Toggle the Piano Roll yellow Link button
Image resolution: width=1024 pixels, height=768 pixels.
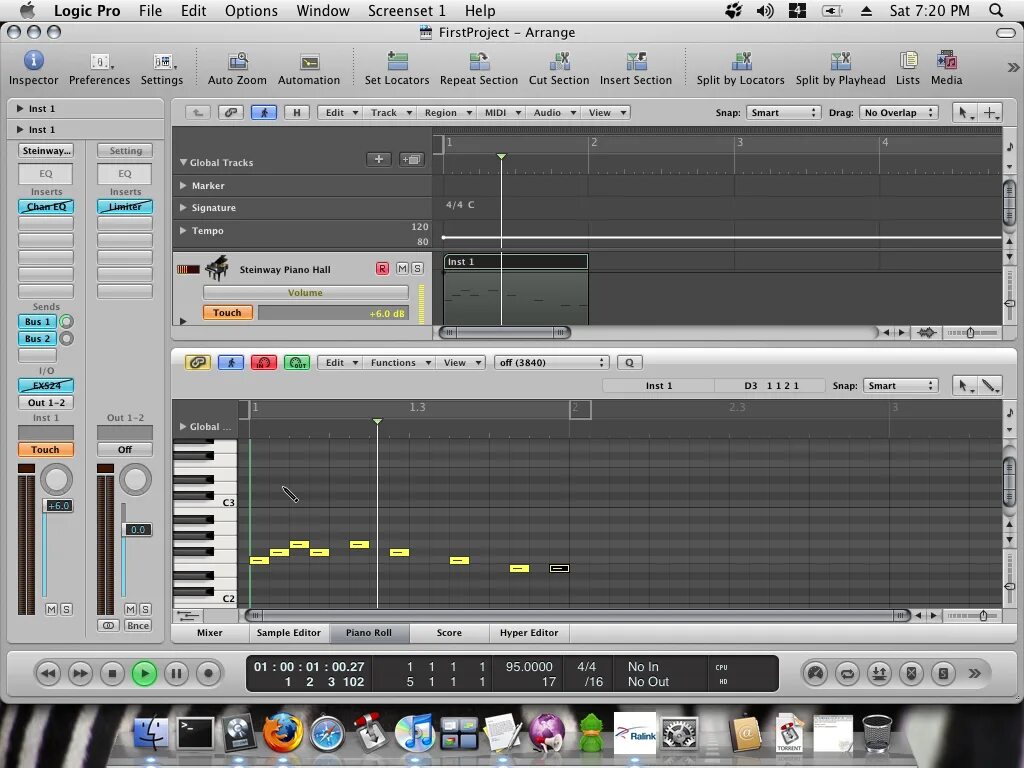point(198,362)
